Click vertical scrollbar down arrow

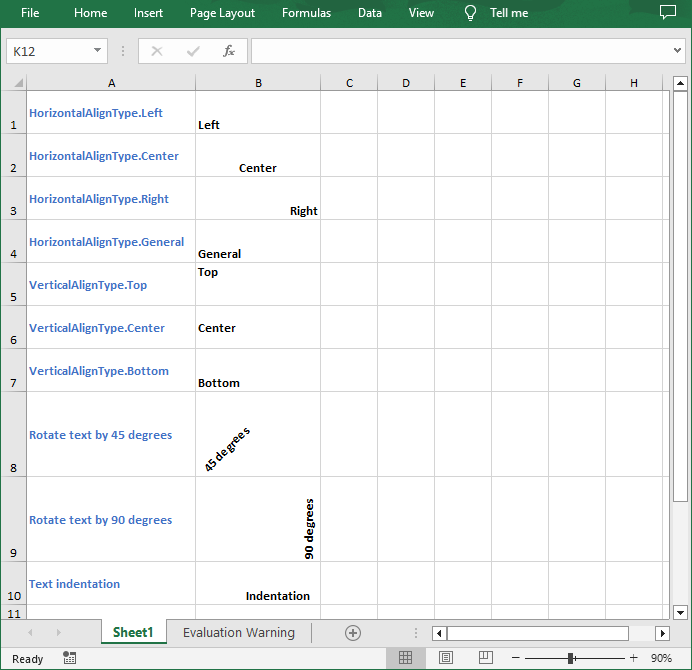click(680, 612)
